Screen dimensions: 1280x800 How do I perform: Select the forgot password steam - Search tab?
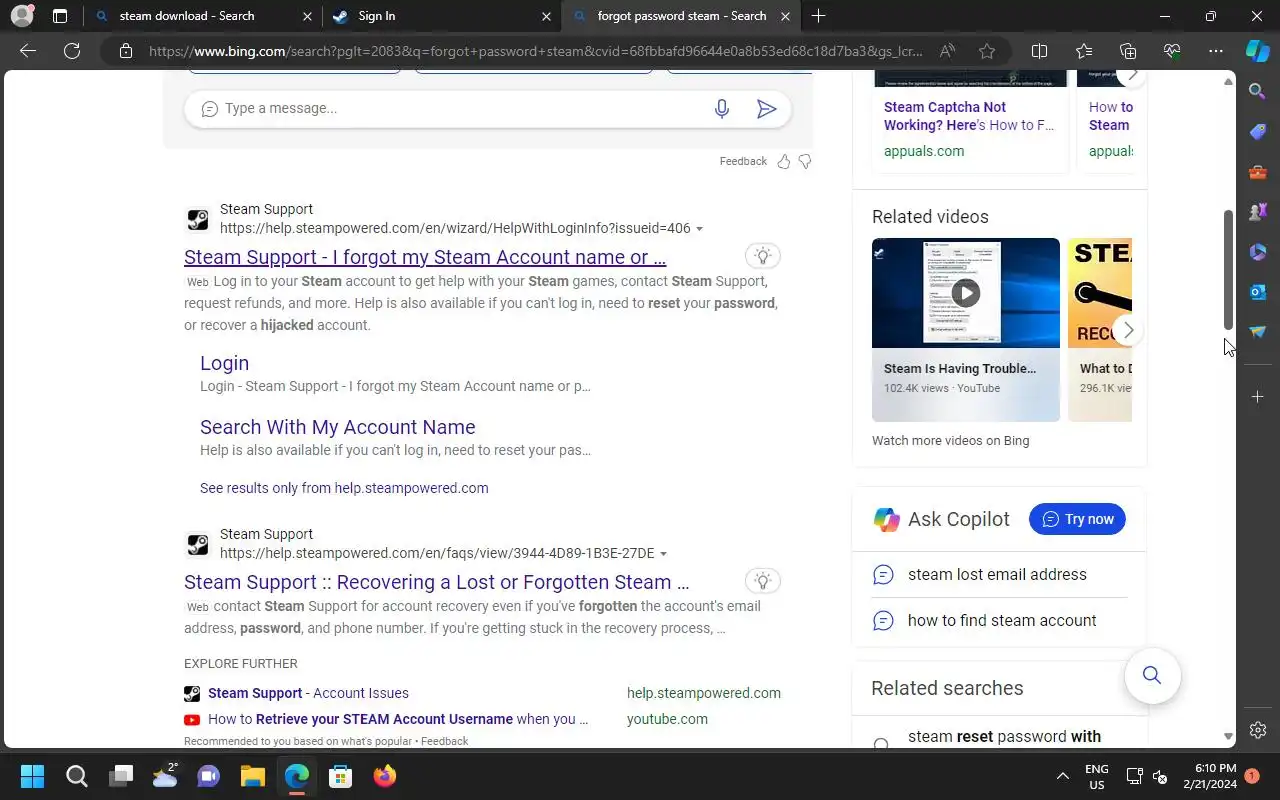click(x=682, y=16)
